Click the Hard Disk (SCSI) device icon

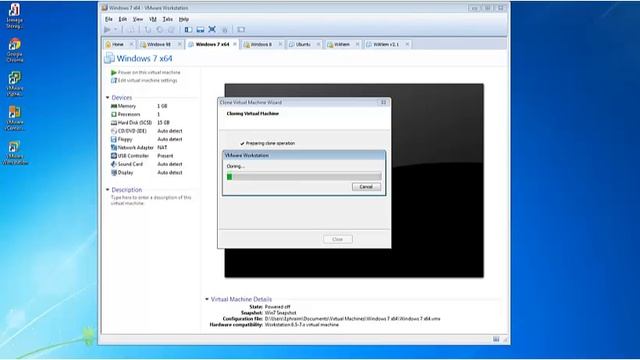(x=114, y=122)
